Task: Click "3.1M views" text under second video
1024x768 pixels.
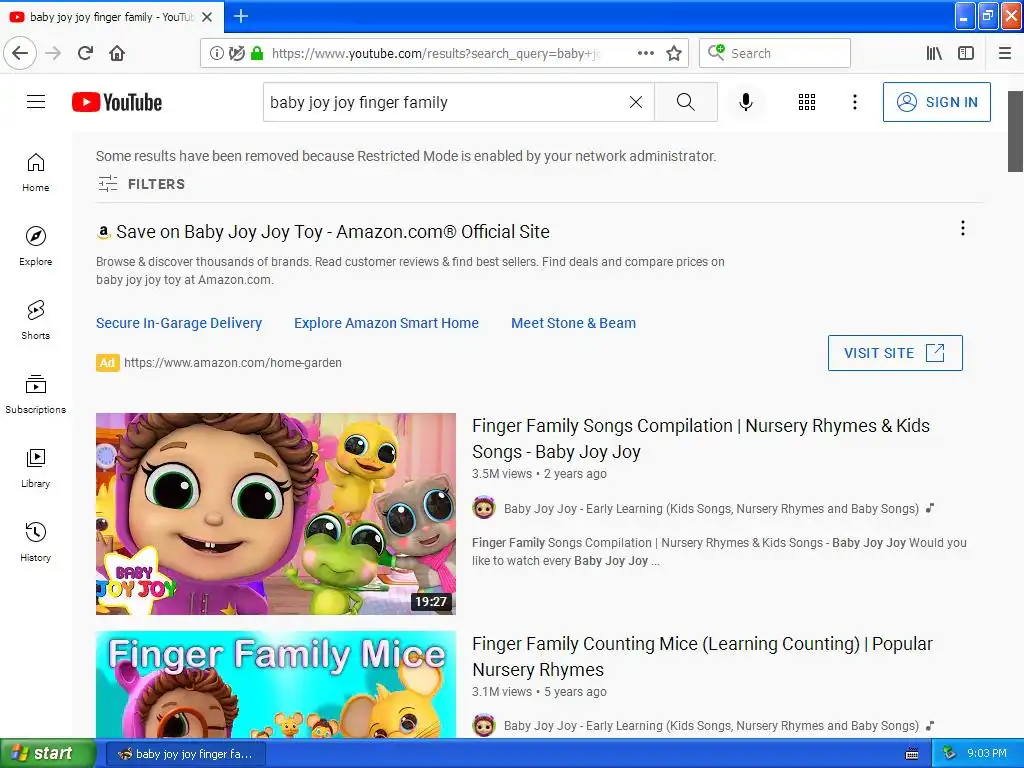Action: [502, 692]
